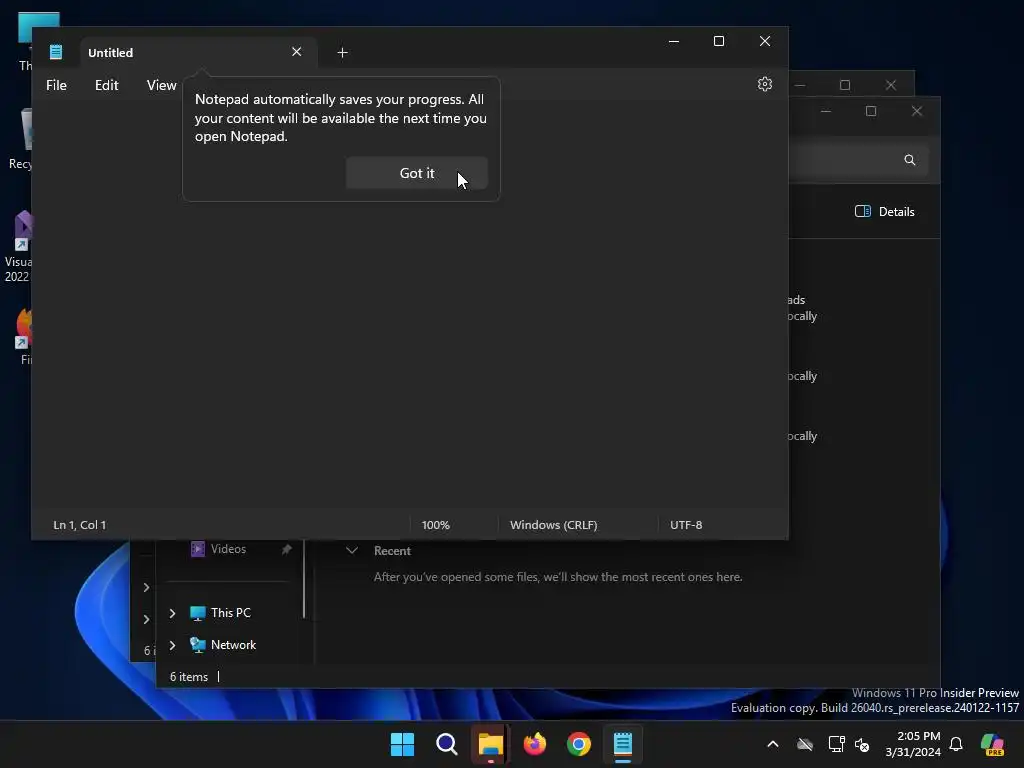Switch to Notepad taskbar icon

623,744
